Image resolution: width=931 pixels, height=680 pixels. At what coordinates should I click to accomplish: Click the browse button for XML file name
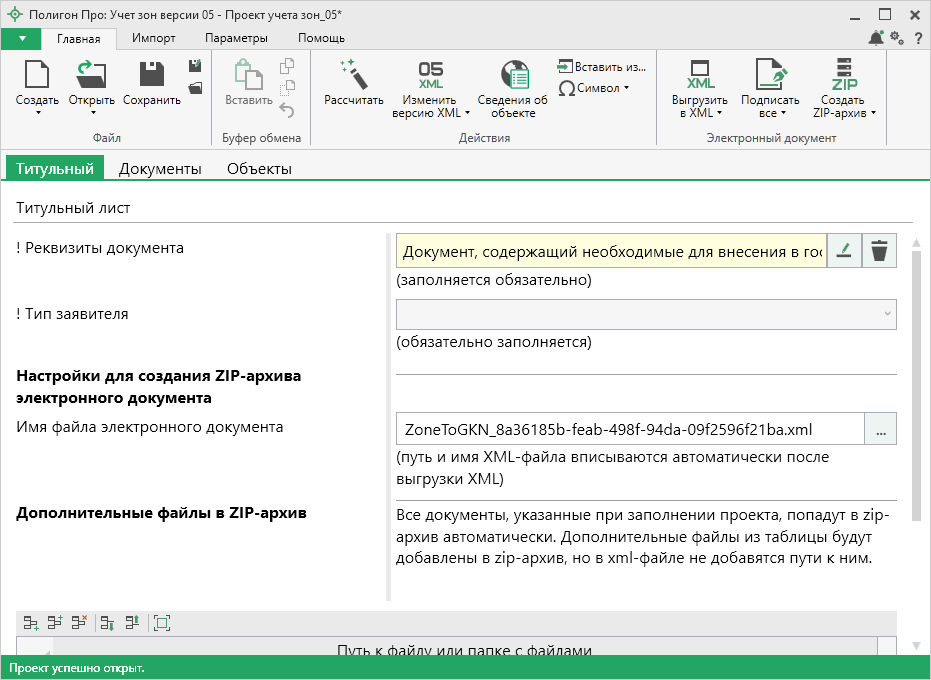coord(880,429)
